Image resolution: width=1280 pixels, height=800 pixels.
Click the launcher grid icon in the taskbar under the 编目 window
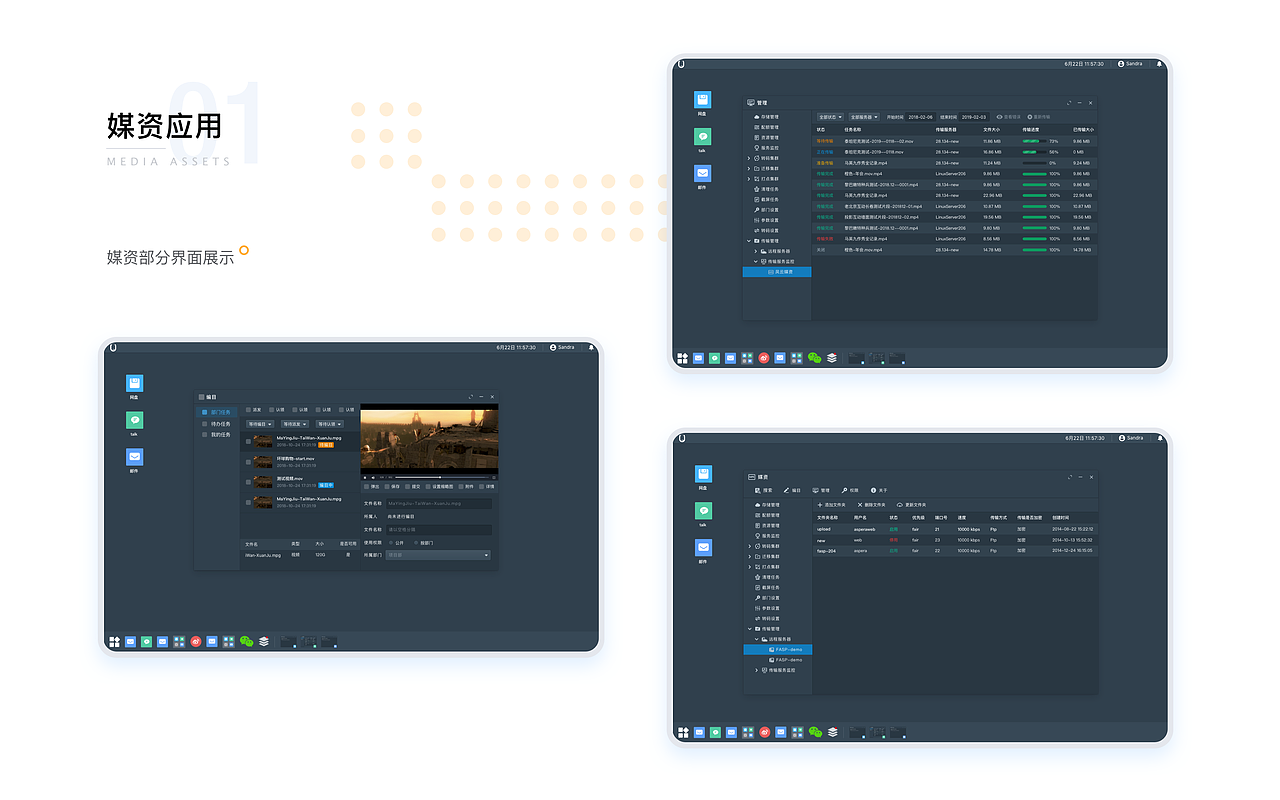tap(114, 641)
